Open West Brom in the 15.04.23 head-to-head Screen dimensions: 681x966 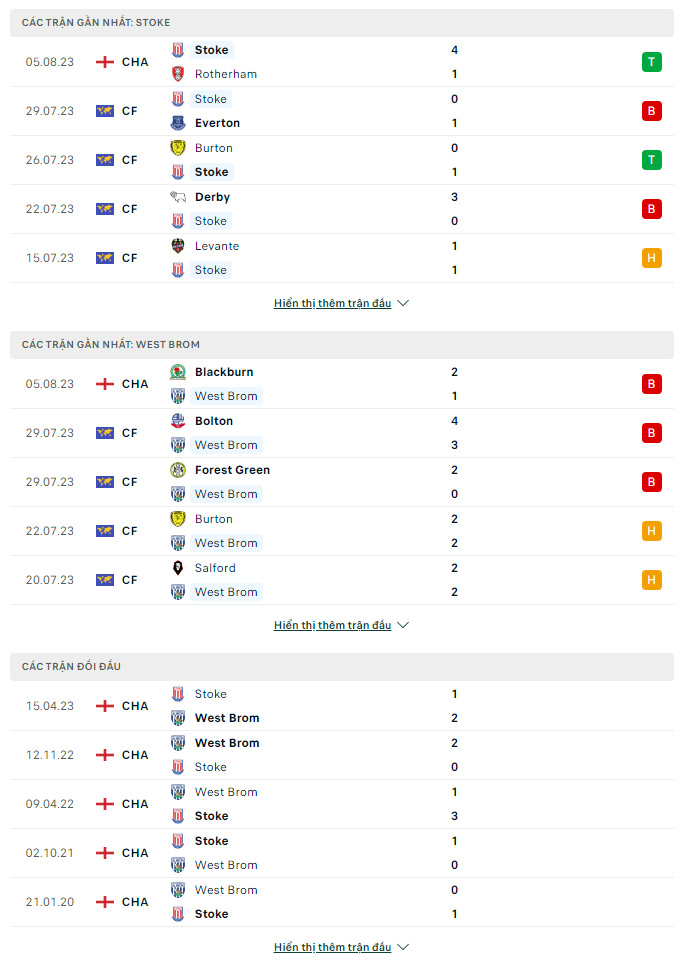[227, 718]
